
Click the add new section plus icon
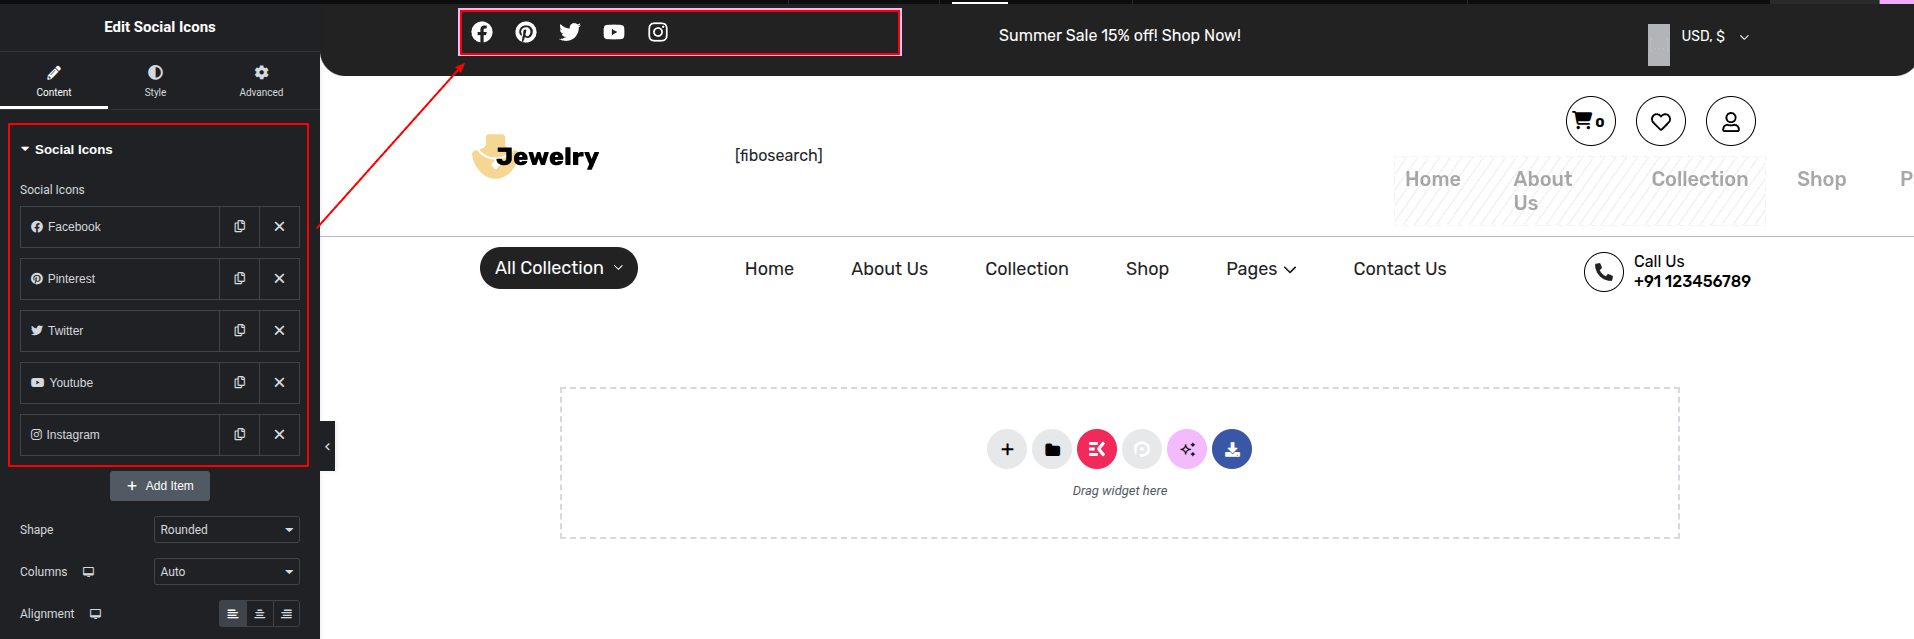pyautogui.click(x=1007, y=449)
